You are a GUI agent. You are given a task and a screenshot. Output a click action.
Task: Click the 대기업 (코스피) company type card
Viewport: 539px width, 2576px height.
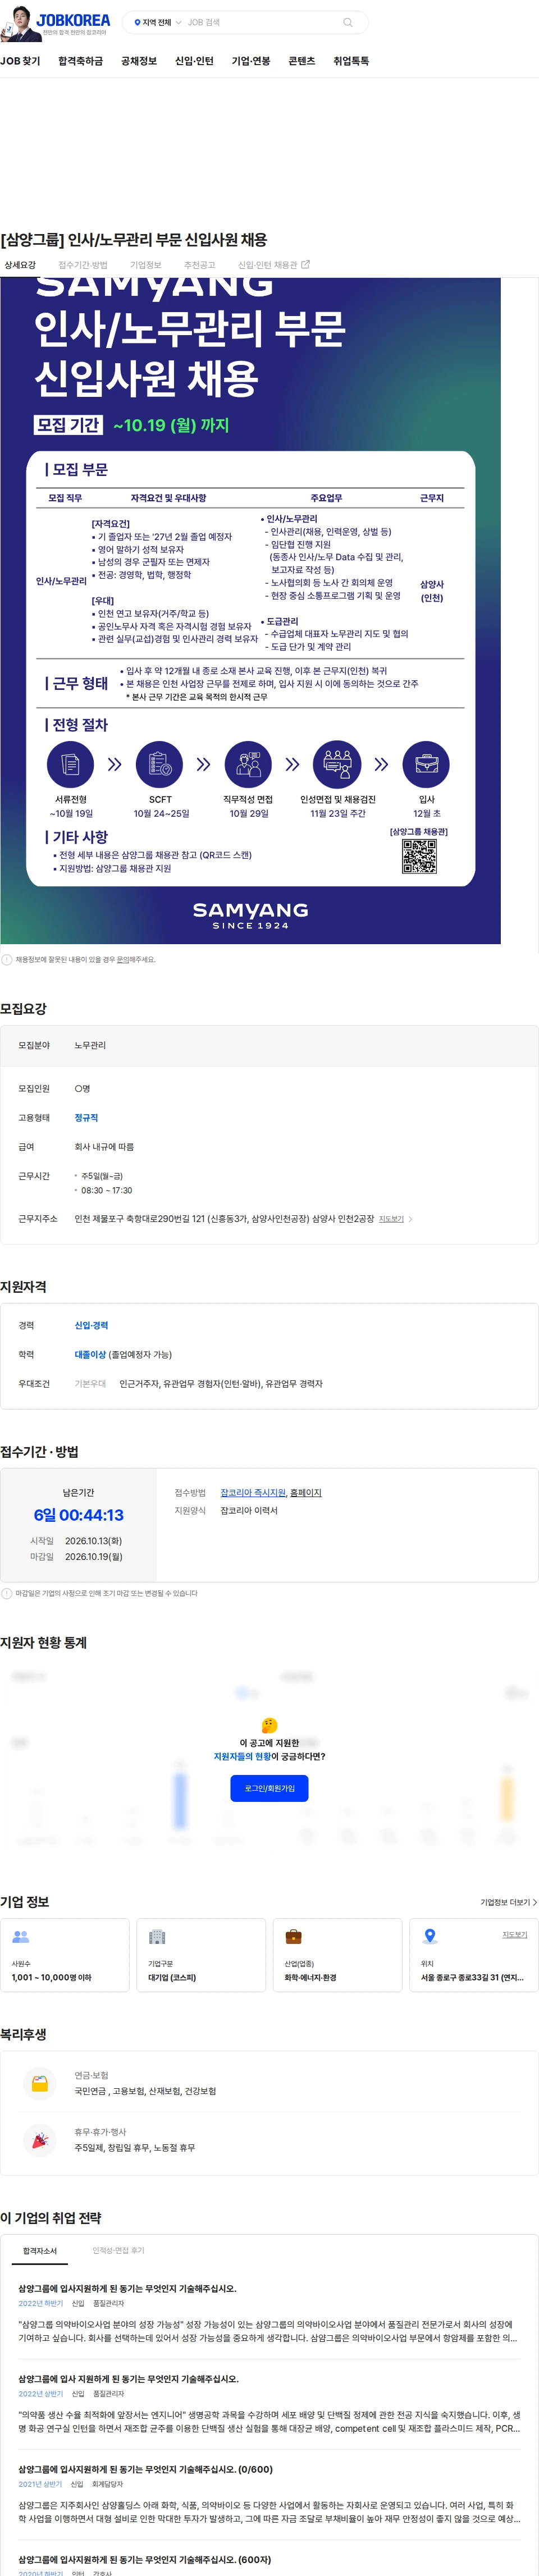click(201, 1955)
